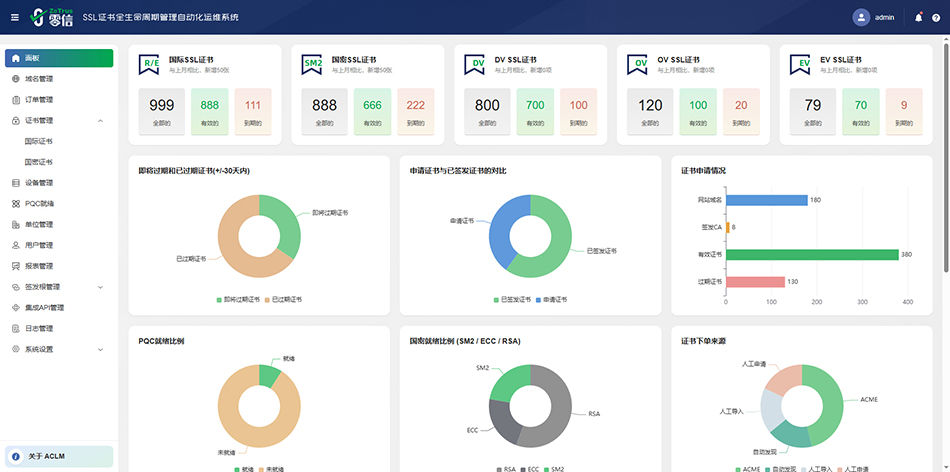Select 国密证书 submenu item
Viewport: 950px width, 472px height.
tap(39, 162)
